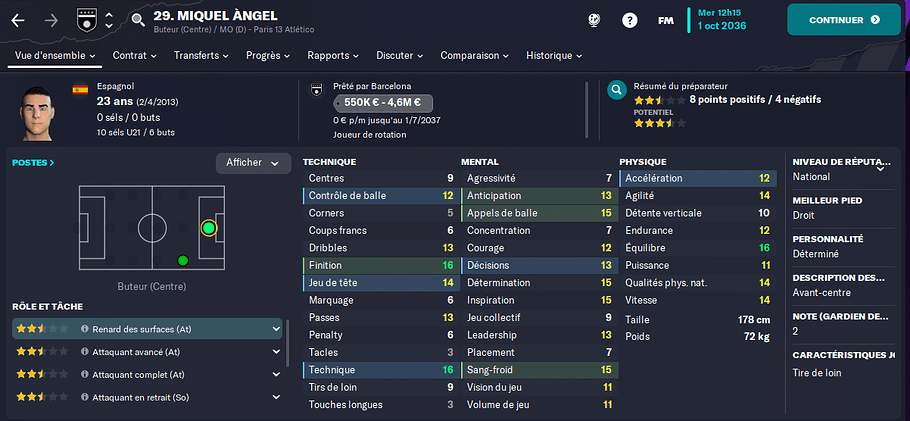Viewport: 910px width, 421px height.
Task: Click the Barcelona club badge icon
Action: click(x=316, y=91)
